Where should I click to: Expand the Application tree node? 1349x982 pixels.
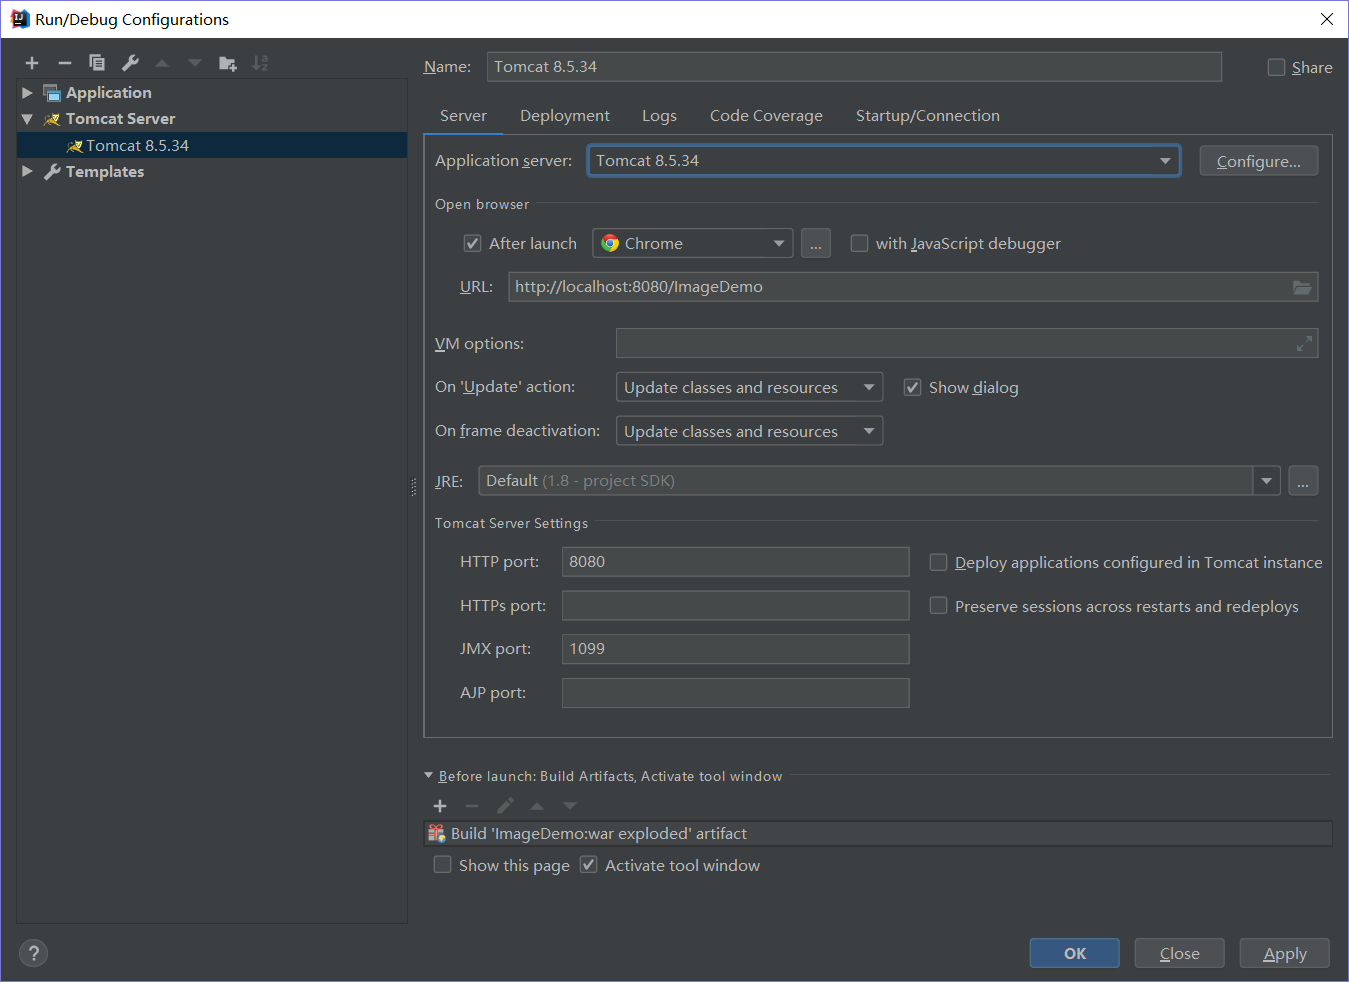(27, 93)
